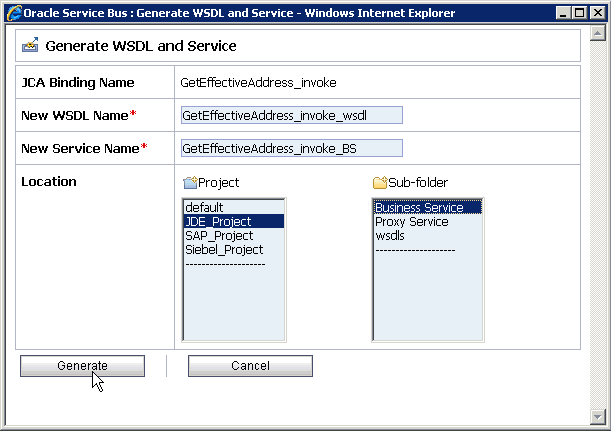This screenshot has width=611, height=431.
Task: Select SAP_Project in the Project list
Action: tap(234, 235)
